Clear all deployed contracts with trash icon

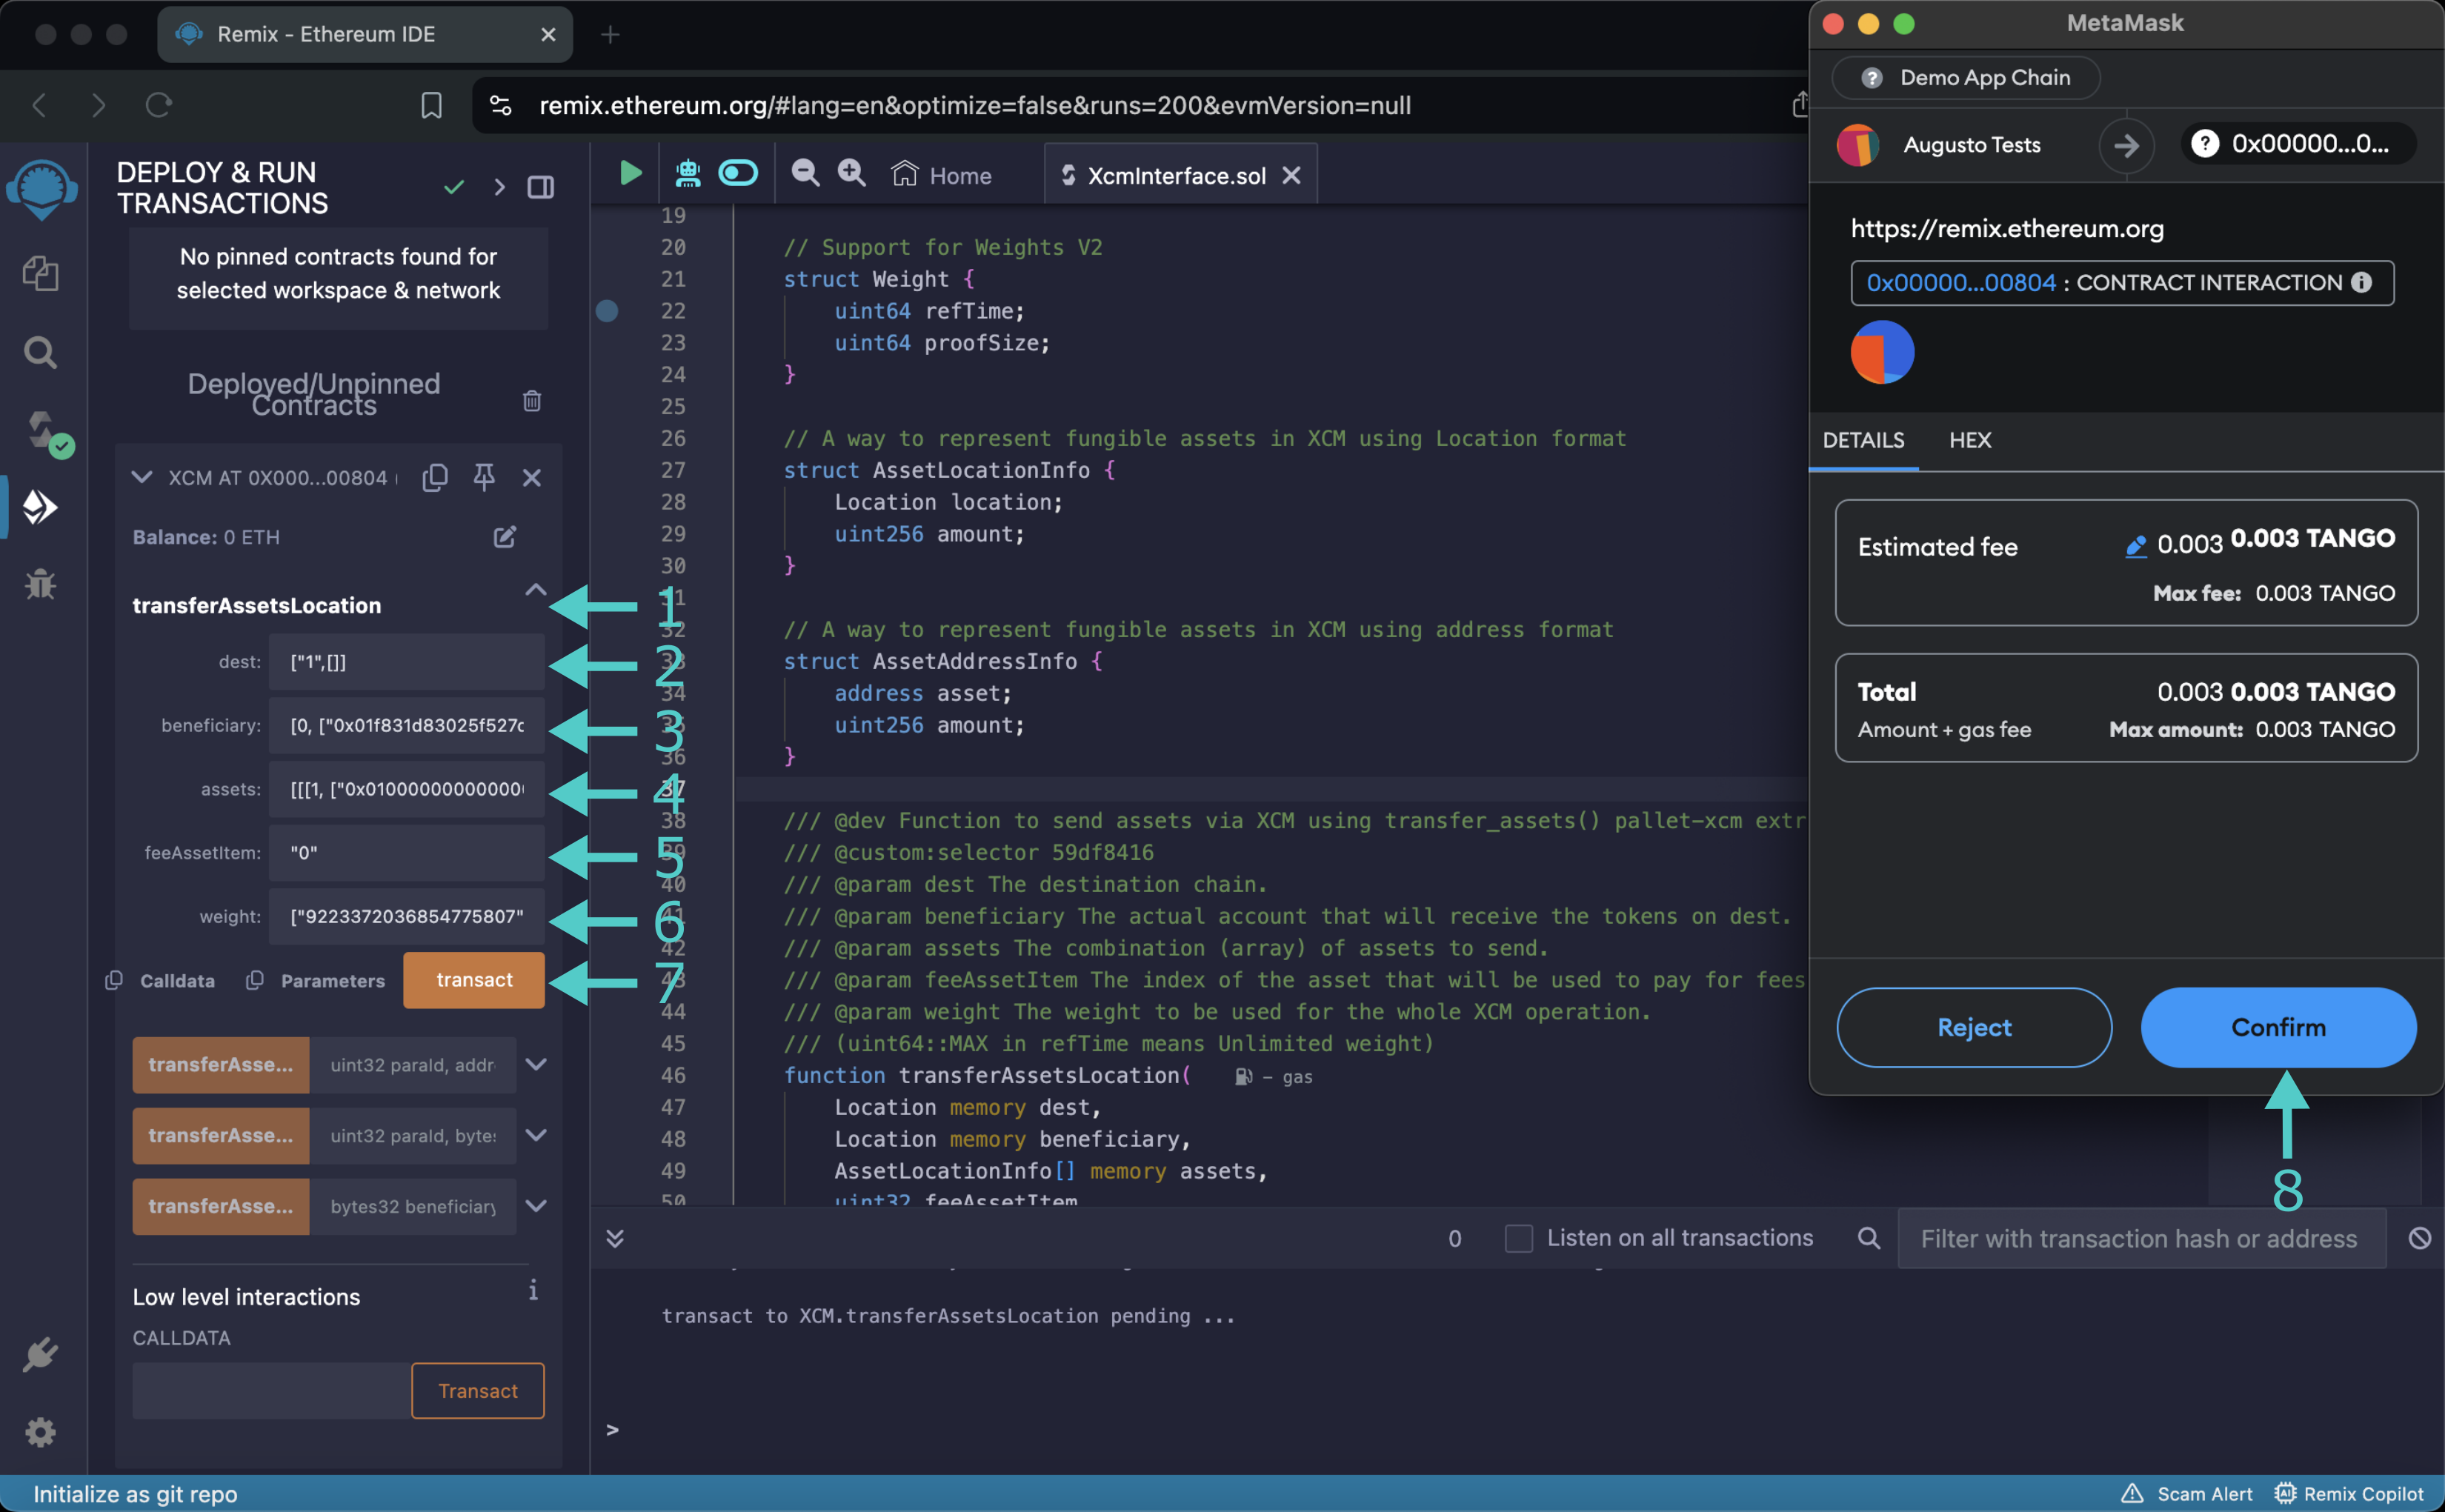532,400
